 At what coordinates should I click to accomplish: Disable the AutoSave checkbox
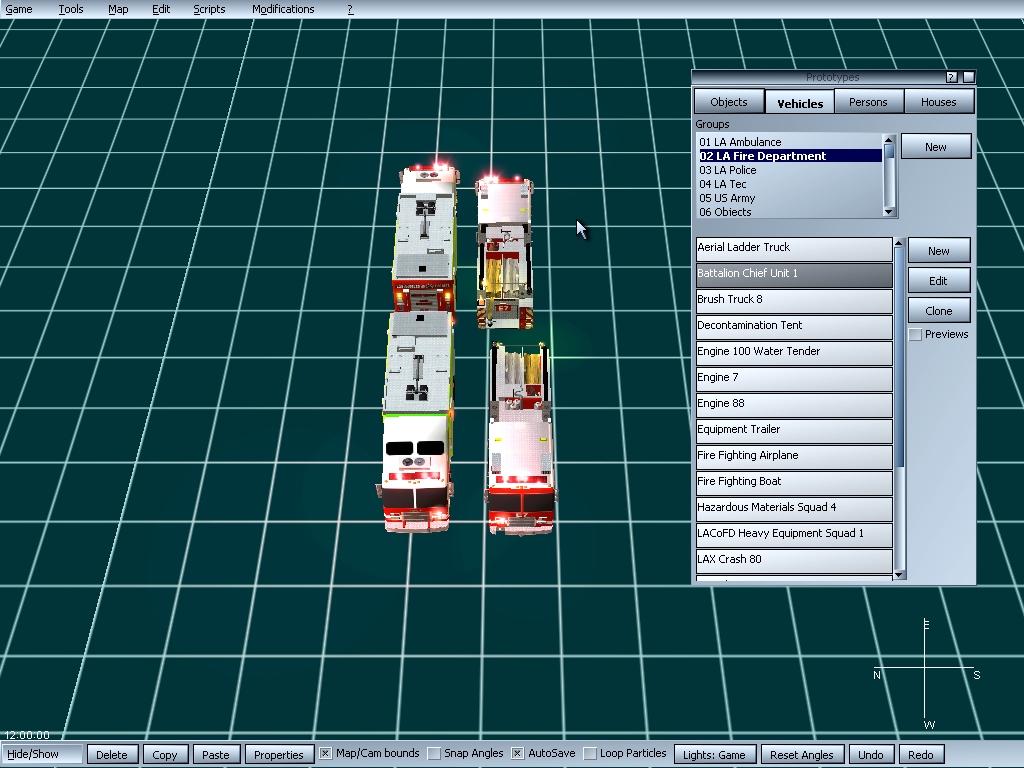518,753
